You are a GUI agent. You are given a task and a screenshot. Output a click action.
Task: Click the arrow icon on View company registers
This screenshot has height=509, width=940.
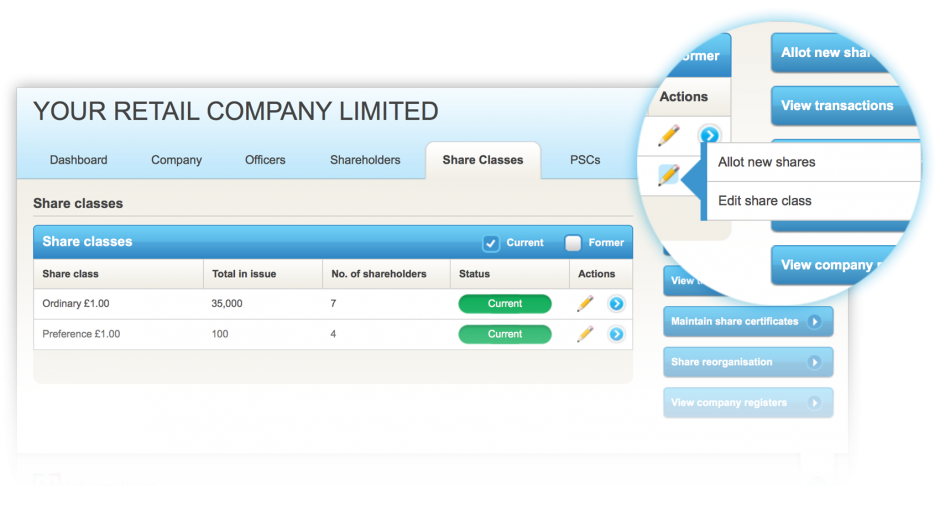pos(815,403)
